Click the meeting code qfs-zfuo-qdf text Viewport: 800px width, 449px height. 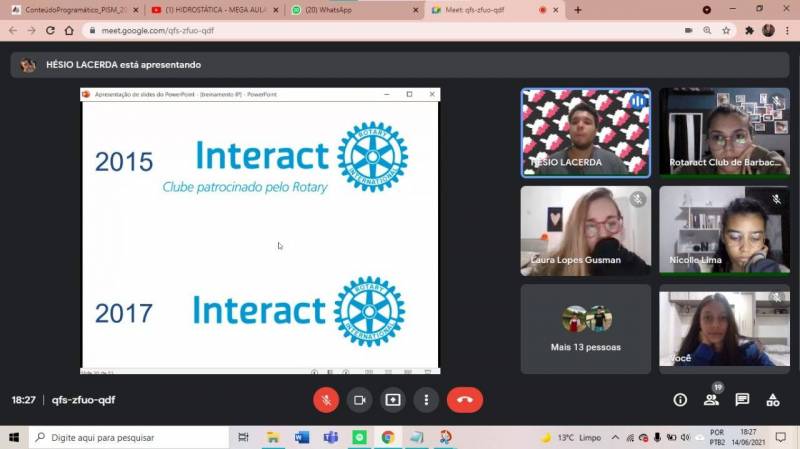(x=83, y=400)
